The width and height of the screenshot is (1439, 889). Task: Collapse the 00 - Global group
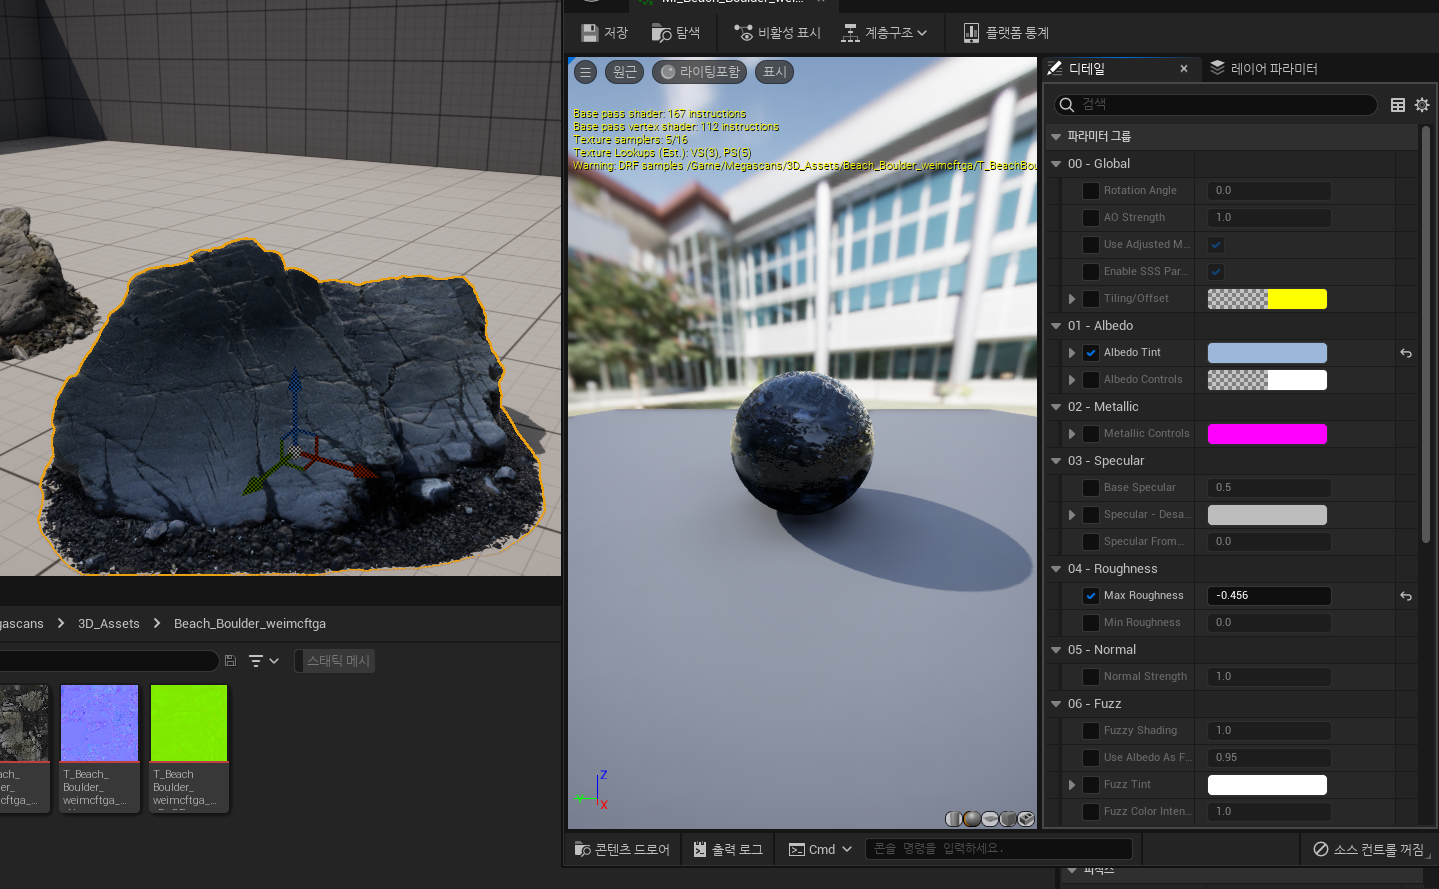pos(1056,164)
